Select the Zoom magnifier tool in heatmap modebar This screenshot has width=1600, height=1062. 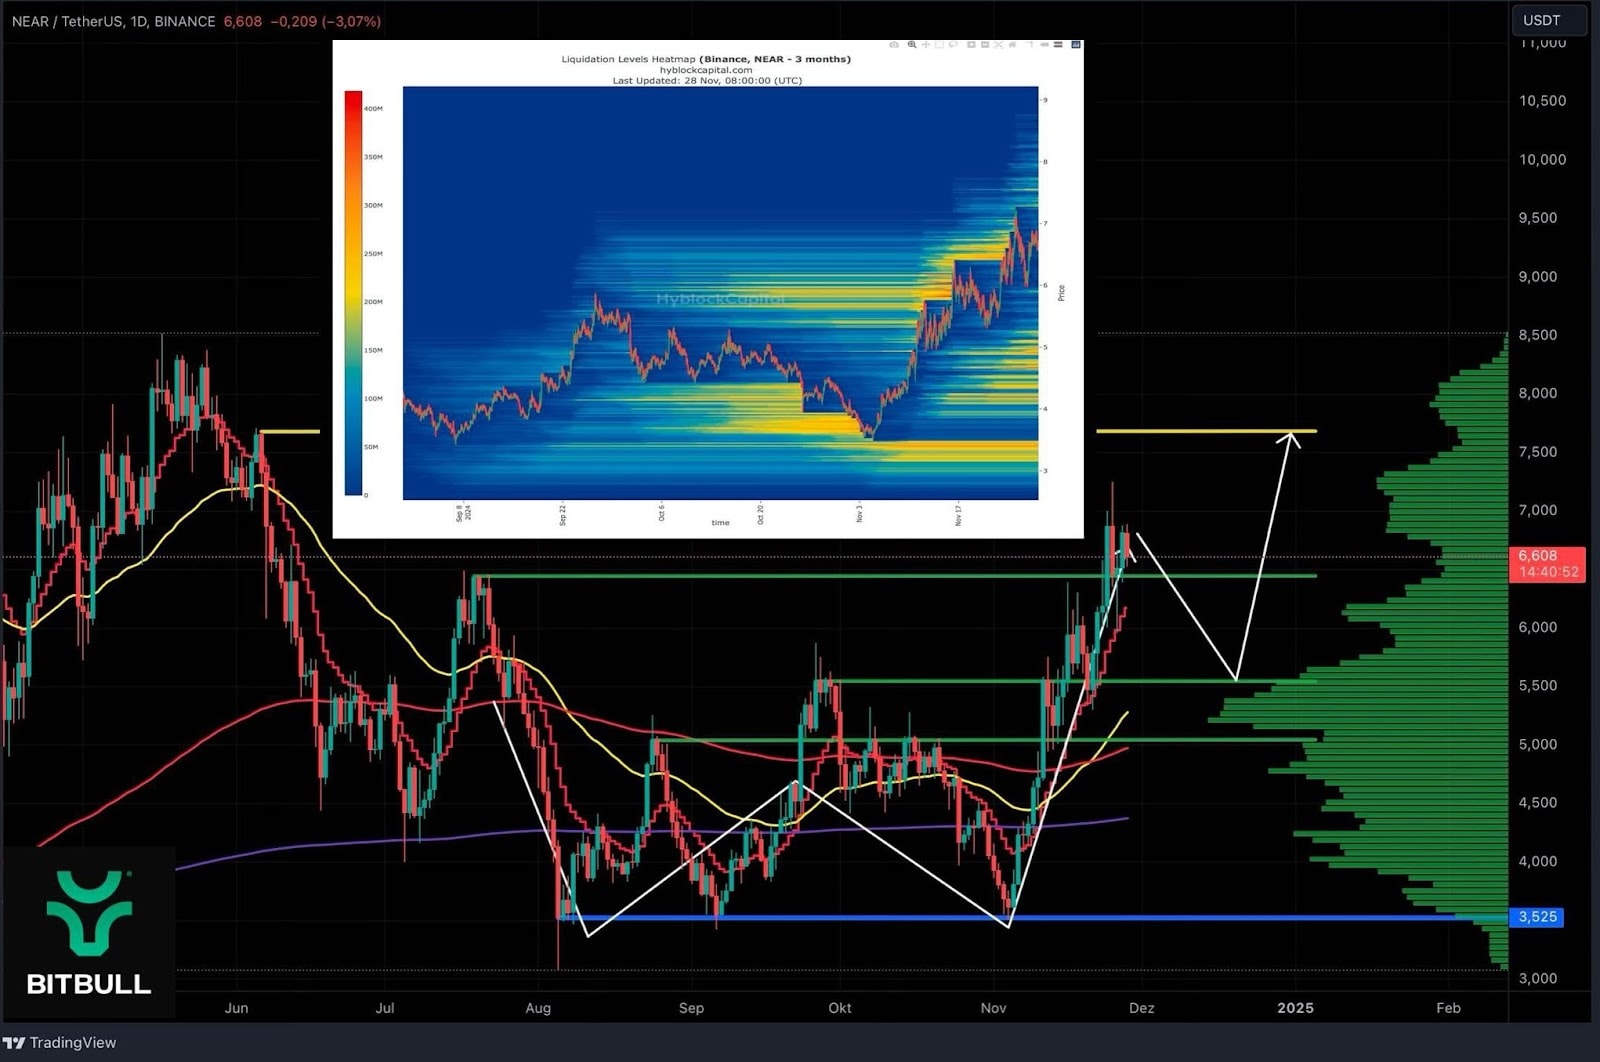coord(912,45)
